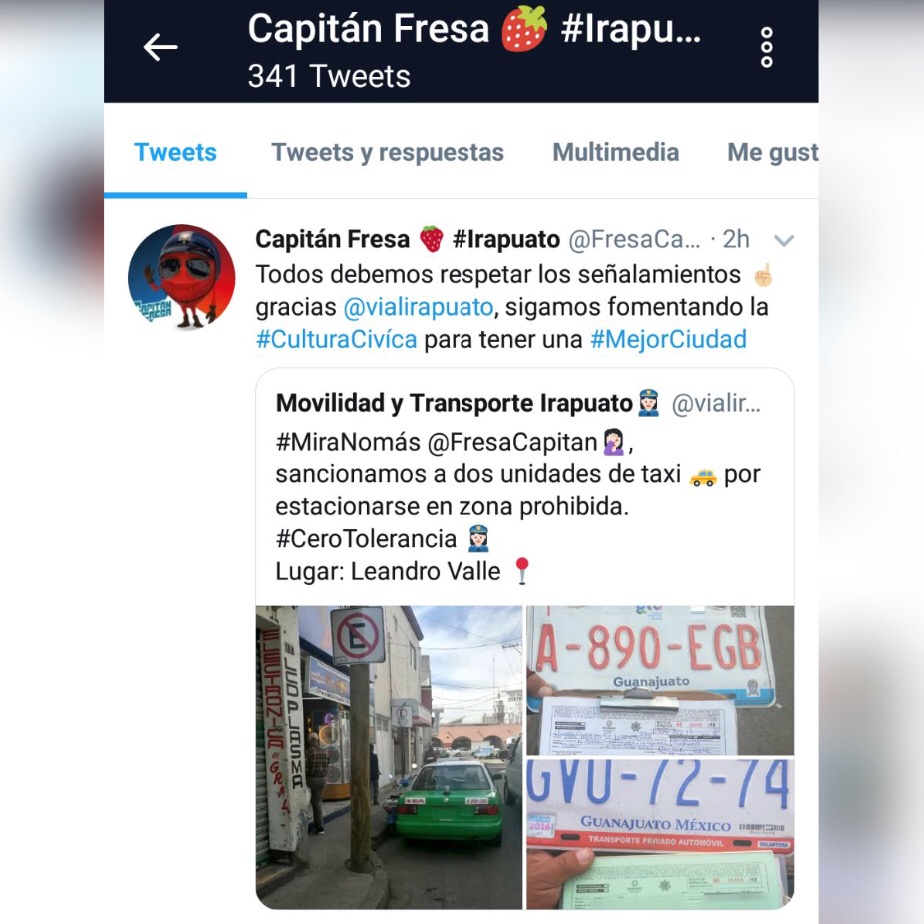Screen dimensions: 924x924
Task: Open the @FresaCa... handle in tweet
Action: [x=634, y=239]
